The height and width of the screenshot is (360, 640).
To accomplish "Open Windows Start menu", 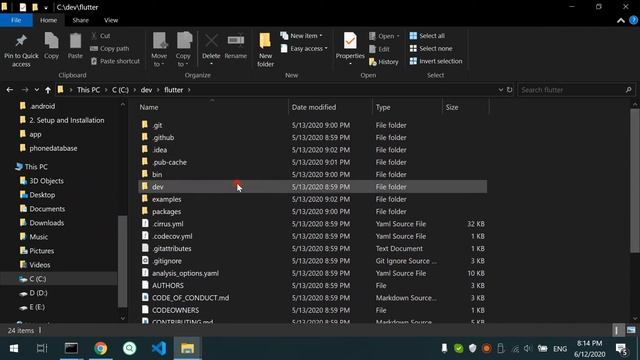I will [x=13, y=348].
